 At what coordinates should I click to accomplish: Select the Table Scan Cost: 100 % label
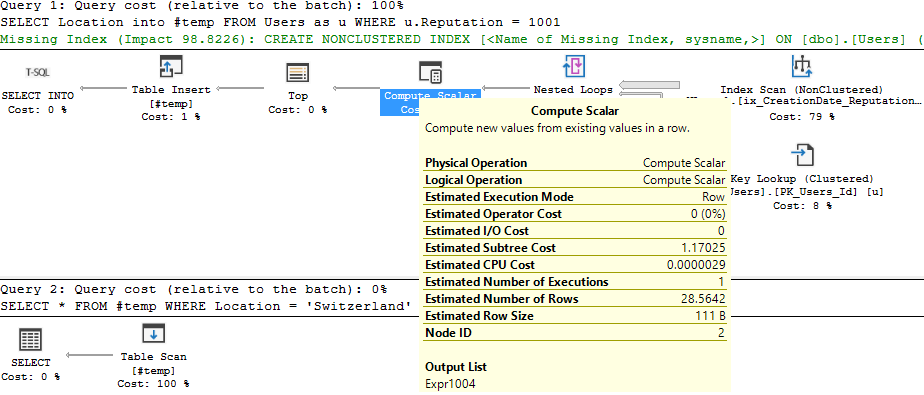click(x=153, y=384)
